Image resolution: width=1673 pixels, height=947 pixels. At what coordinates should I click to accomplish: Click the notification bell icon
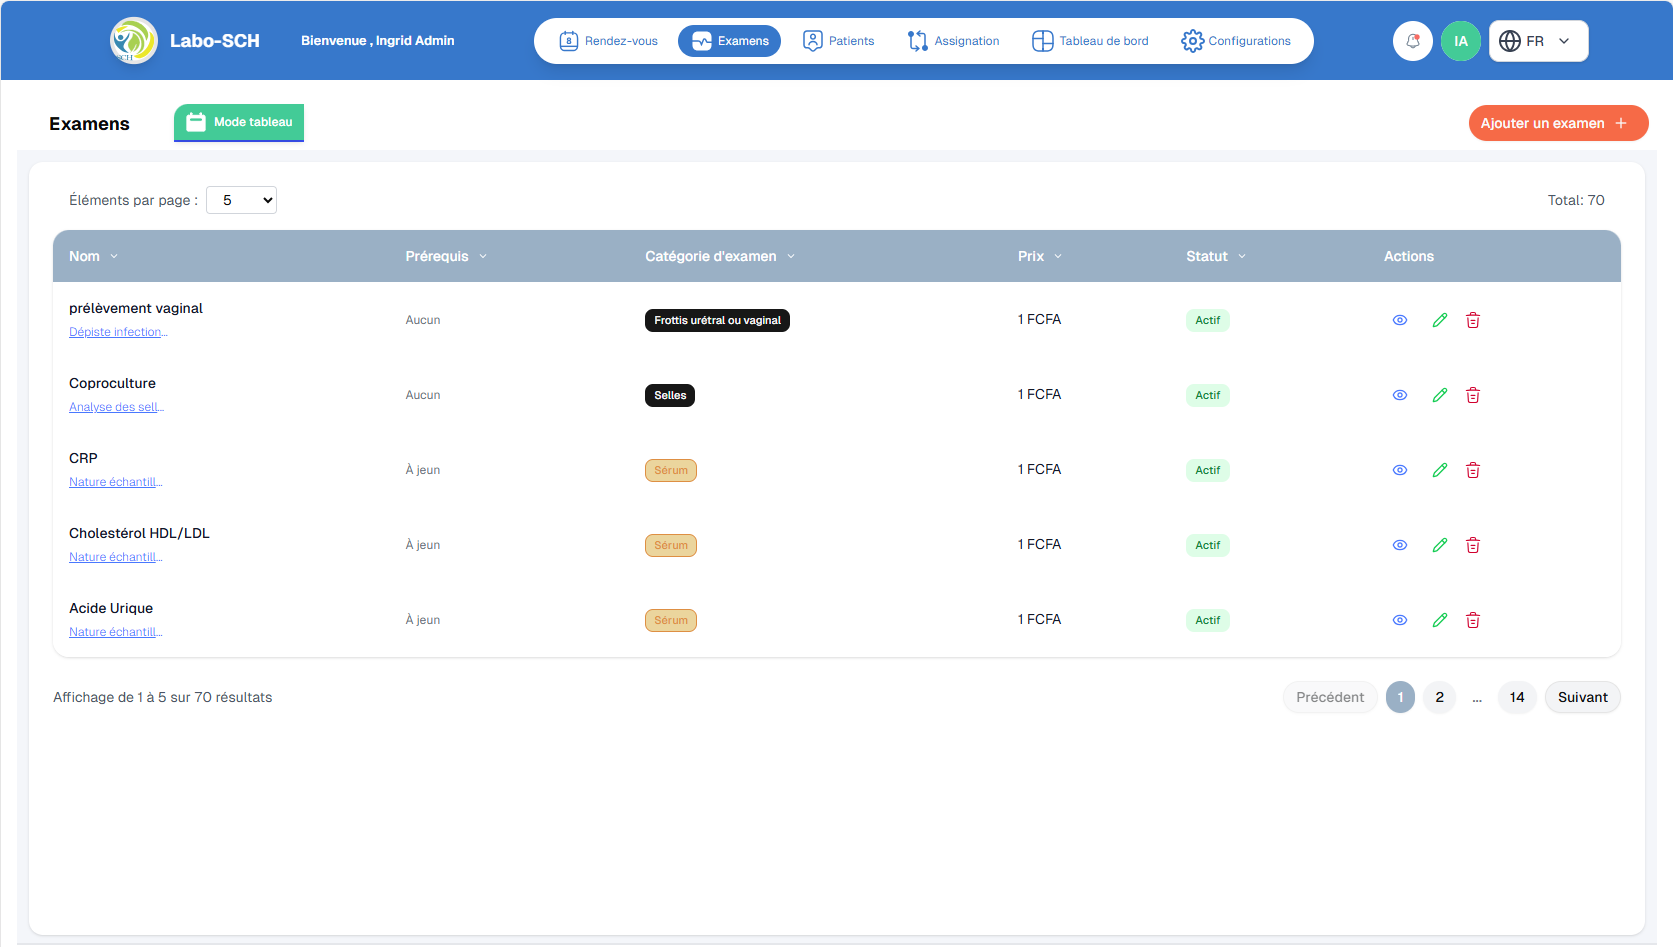1412,41
